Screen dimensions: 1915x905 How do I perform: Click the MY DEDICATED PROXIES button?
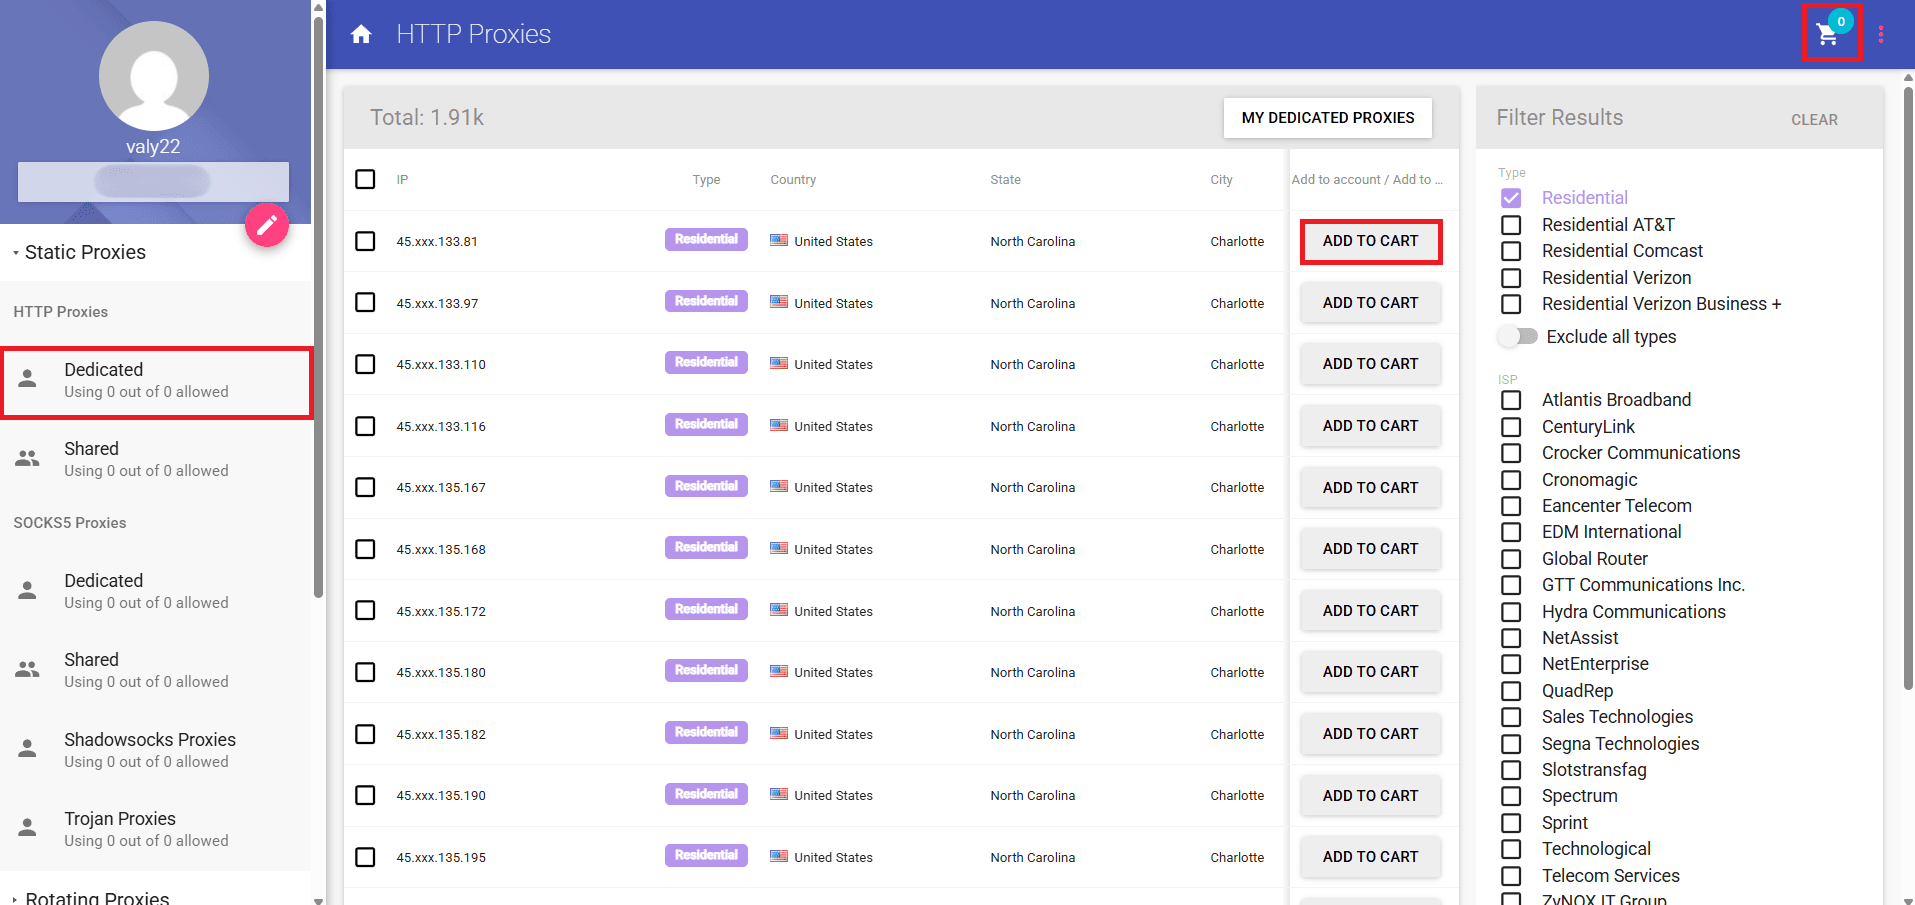click(1327, 117)
